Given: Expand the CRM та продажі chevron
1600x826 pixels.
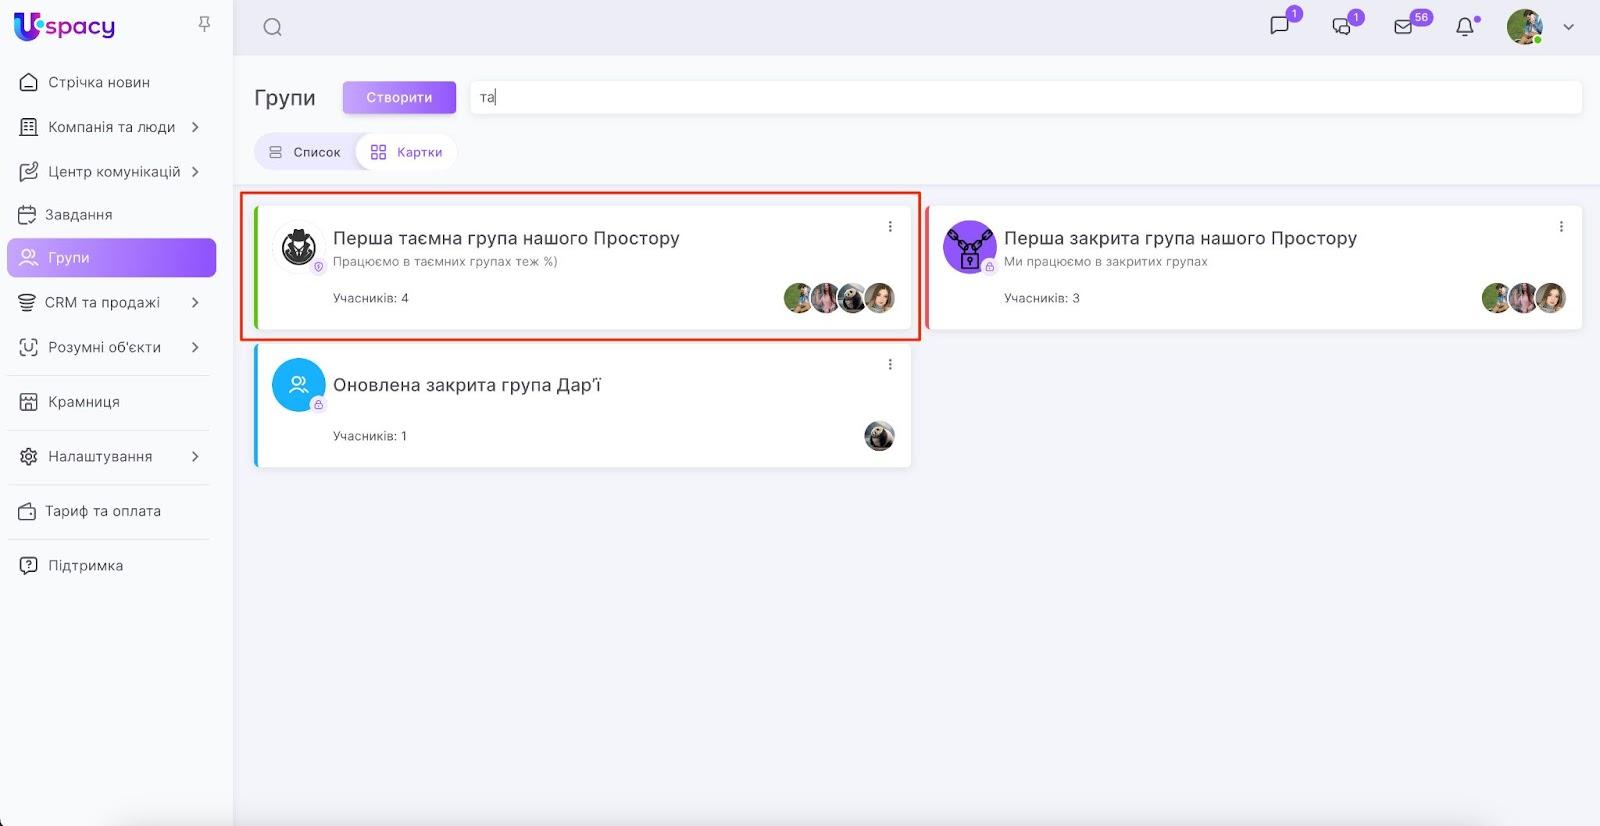Looking at the screenshot, I should [x=195, y=302].
